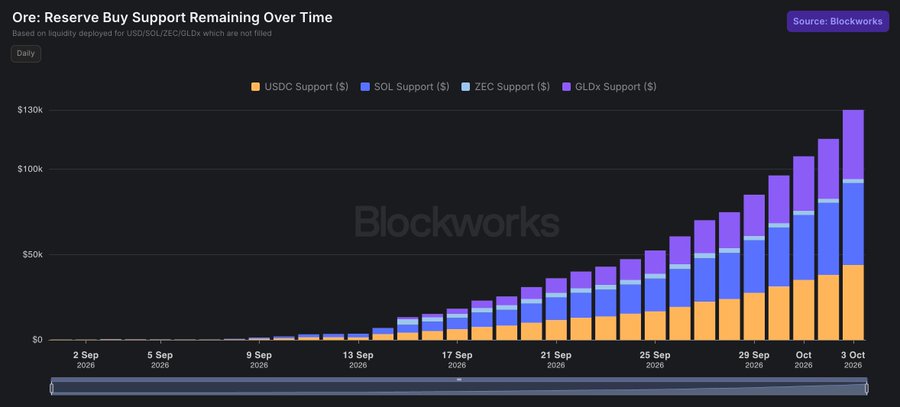Click the 17 Sep stacked bar
The image size is (900, 407).
coord(457,324)
